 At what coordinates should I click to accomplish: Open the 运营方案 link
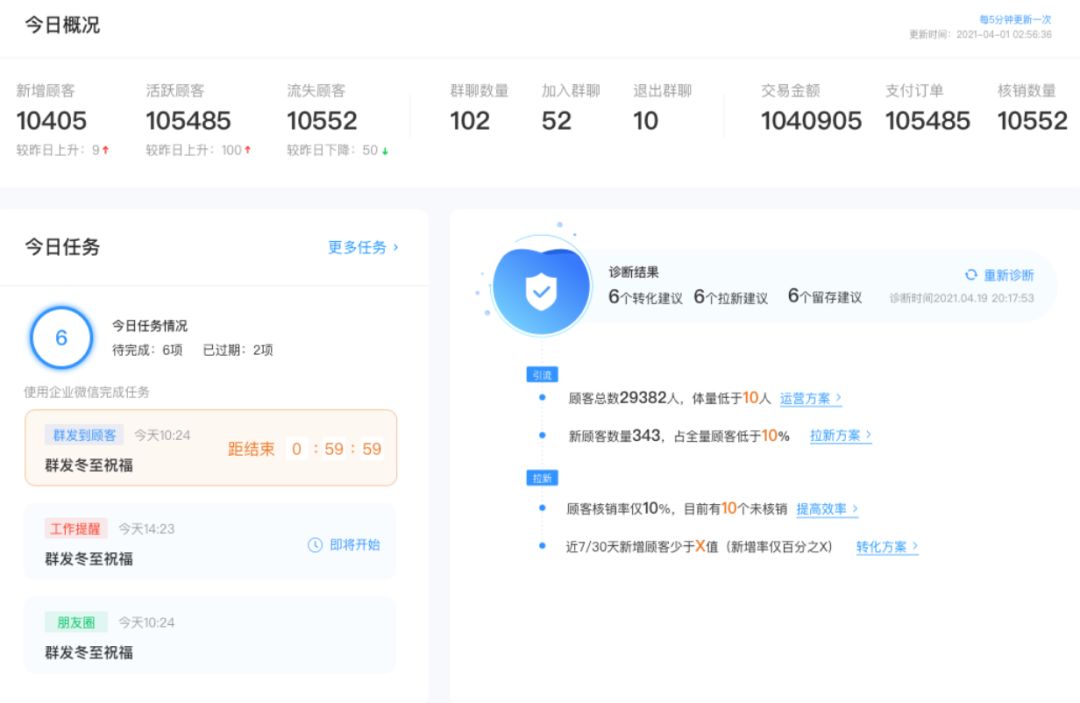(810, 398)
